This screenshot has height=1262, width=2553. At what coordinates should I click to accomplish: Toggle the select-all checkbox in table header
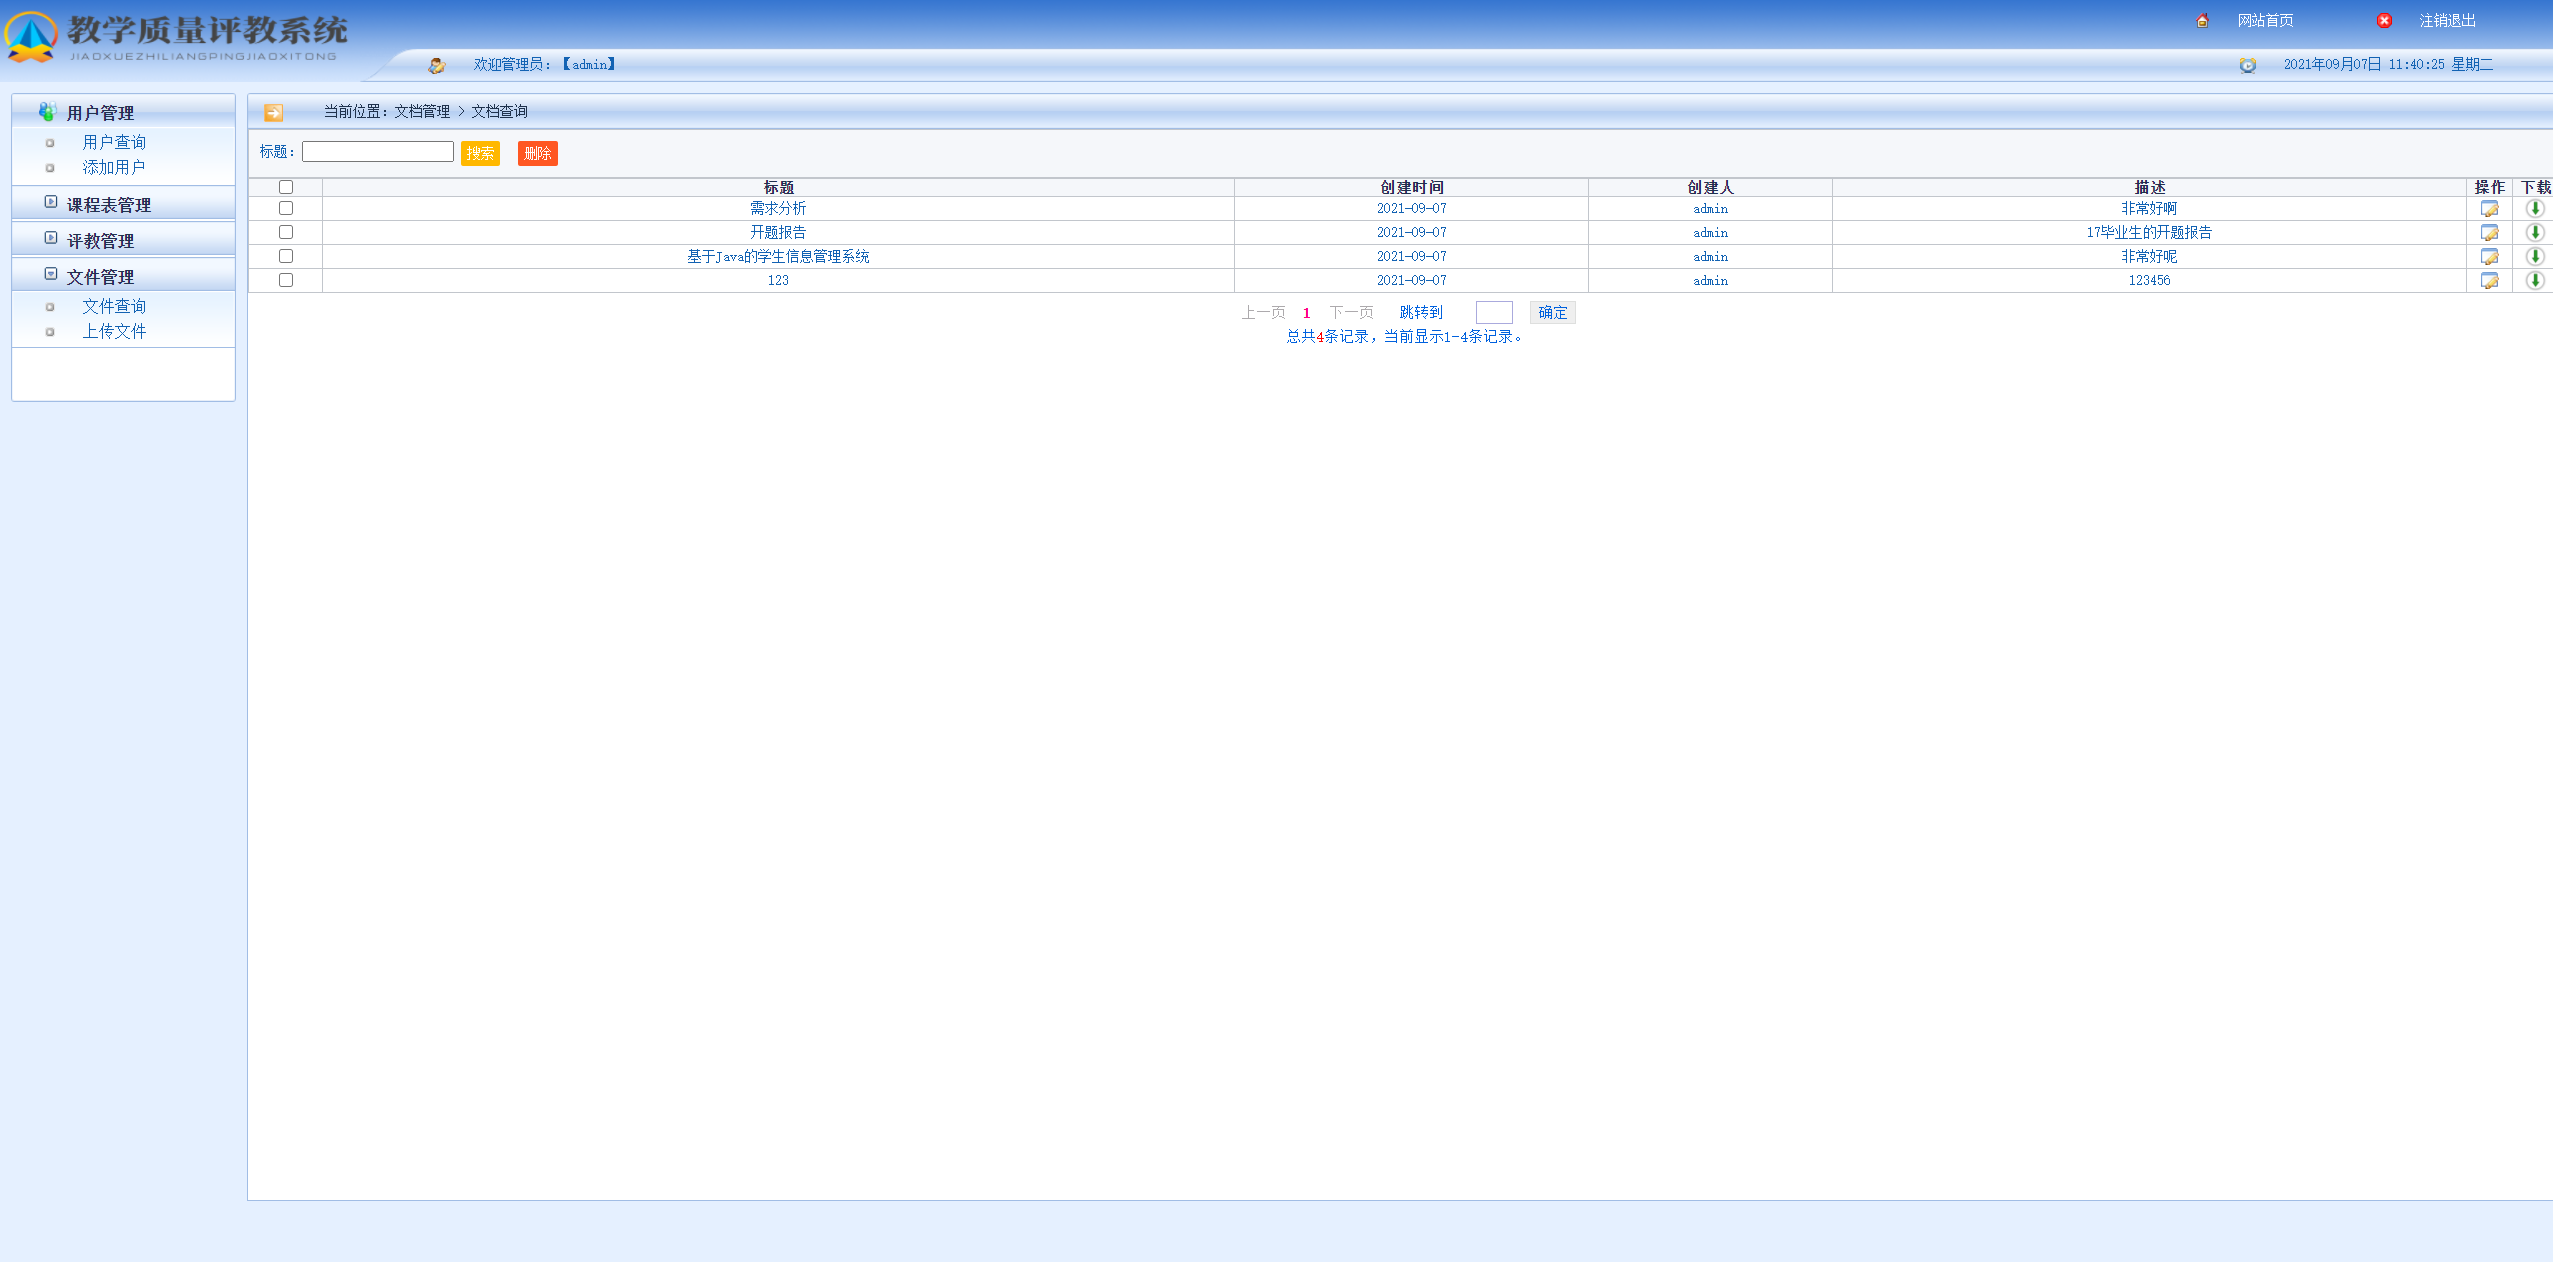pos(286,187)
